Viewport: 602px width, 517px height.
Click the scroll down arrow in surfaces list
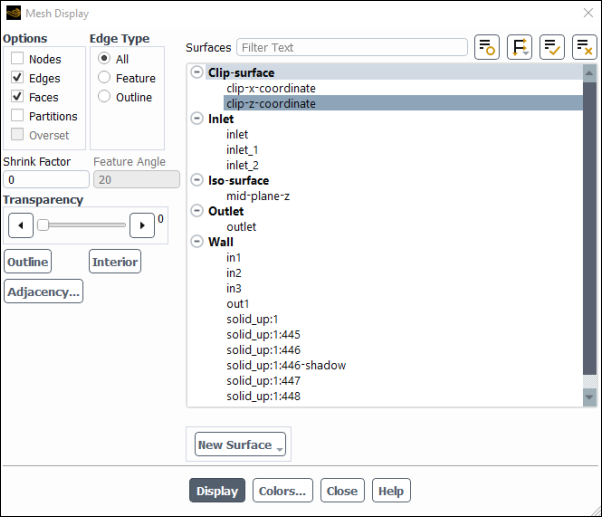[589, 397]
